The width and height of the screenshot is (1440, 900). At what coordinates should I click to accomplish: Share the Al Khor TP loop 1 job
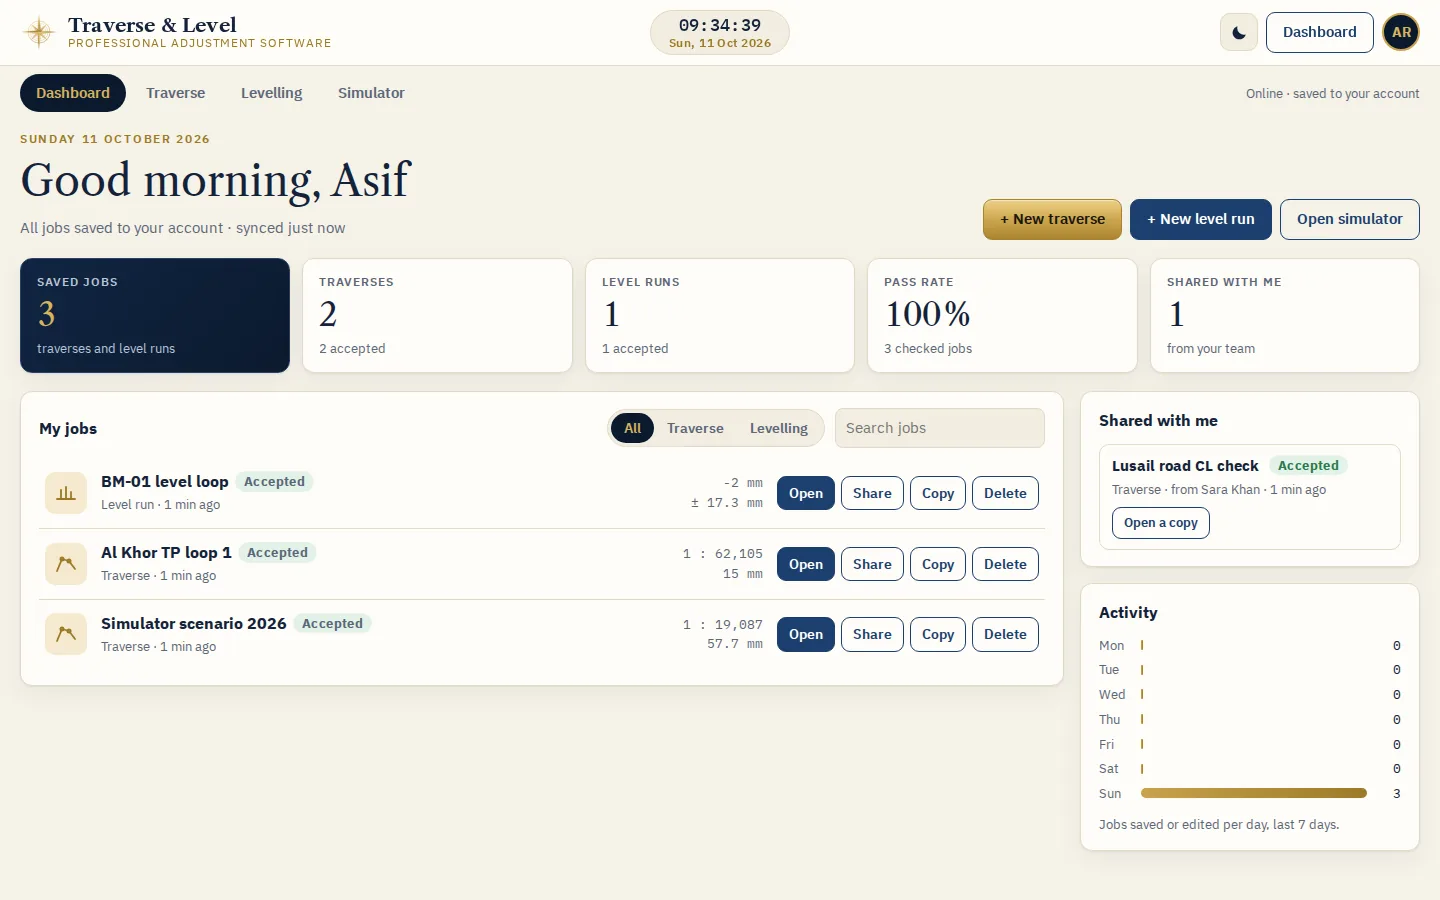tap(872, 564)
